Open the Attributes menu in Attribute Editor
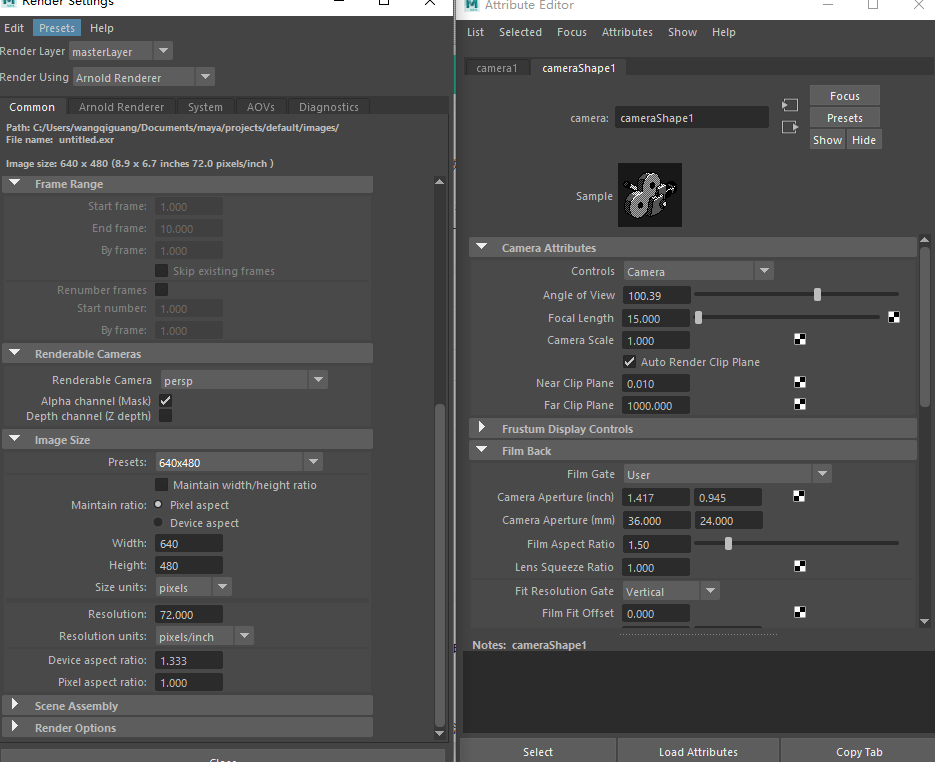The height and width of the screenshot is (762, 935). point(627,32)
